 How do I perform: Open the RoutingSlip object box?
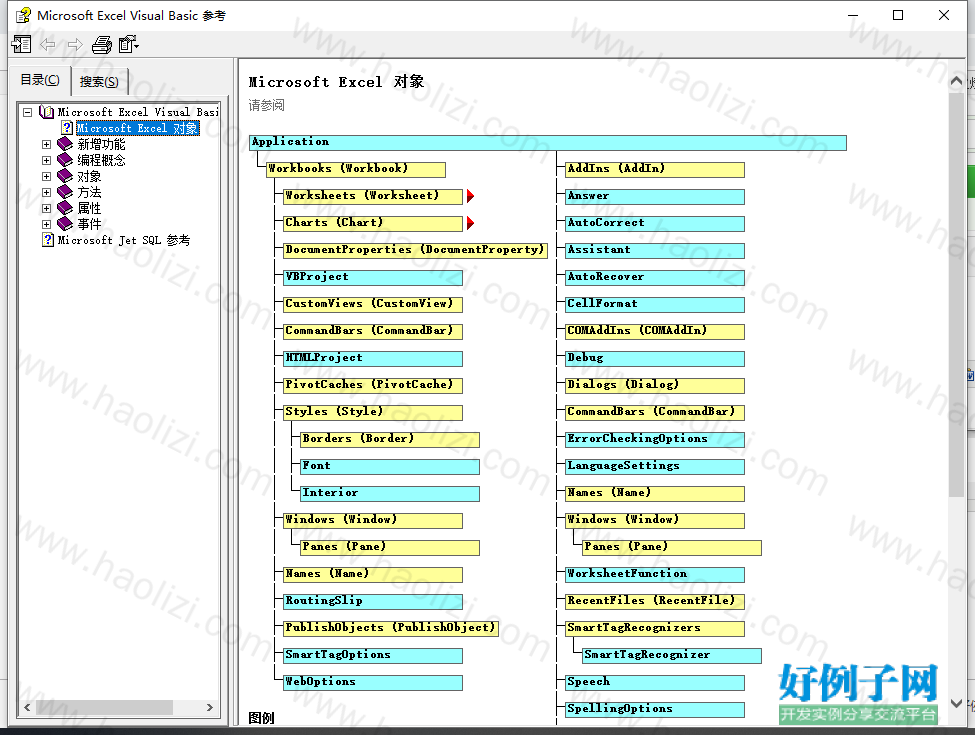373,601
